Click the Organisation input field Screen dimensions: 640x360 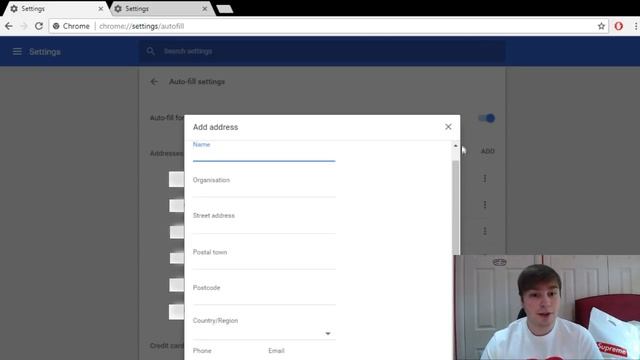[x=264, y=191]
